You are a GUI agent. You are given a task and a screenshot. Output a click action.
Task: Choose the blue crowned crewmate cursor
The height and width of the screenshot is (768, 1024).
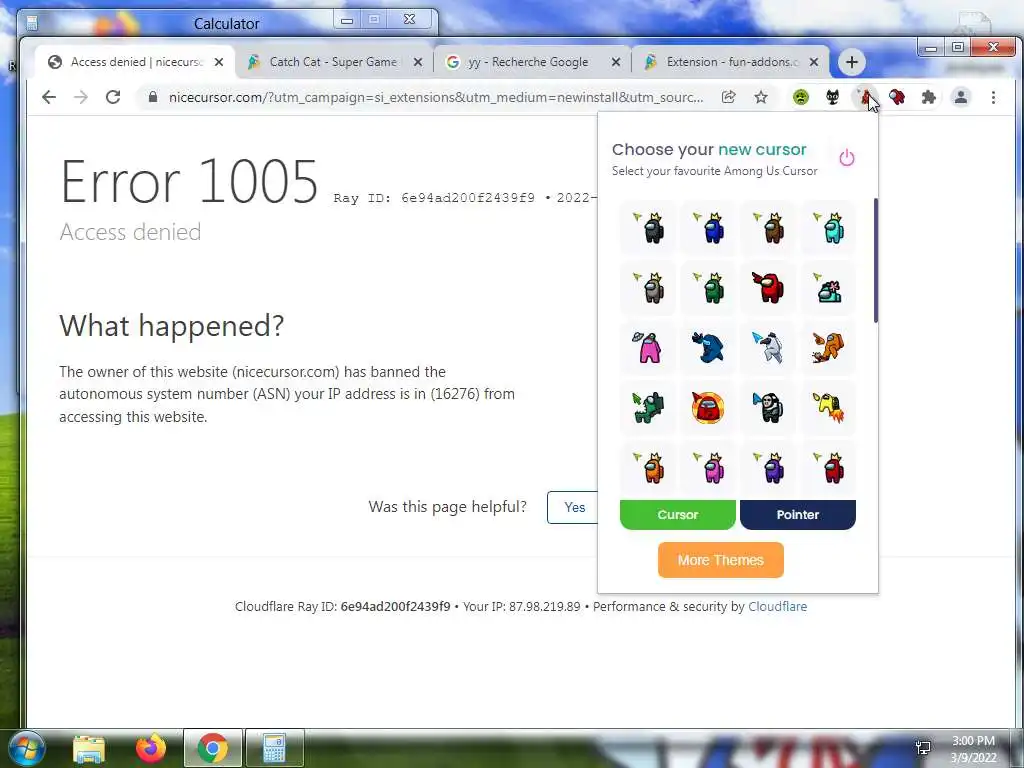709,229
